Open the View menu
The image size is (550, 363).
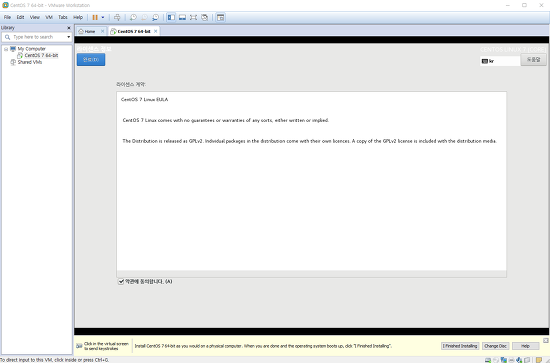(35, 17)
